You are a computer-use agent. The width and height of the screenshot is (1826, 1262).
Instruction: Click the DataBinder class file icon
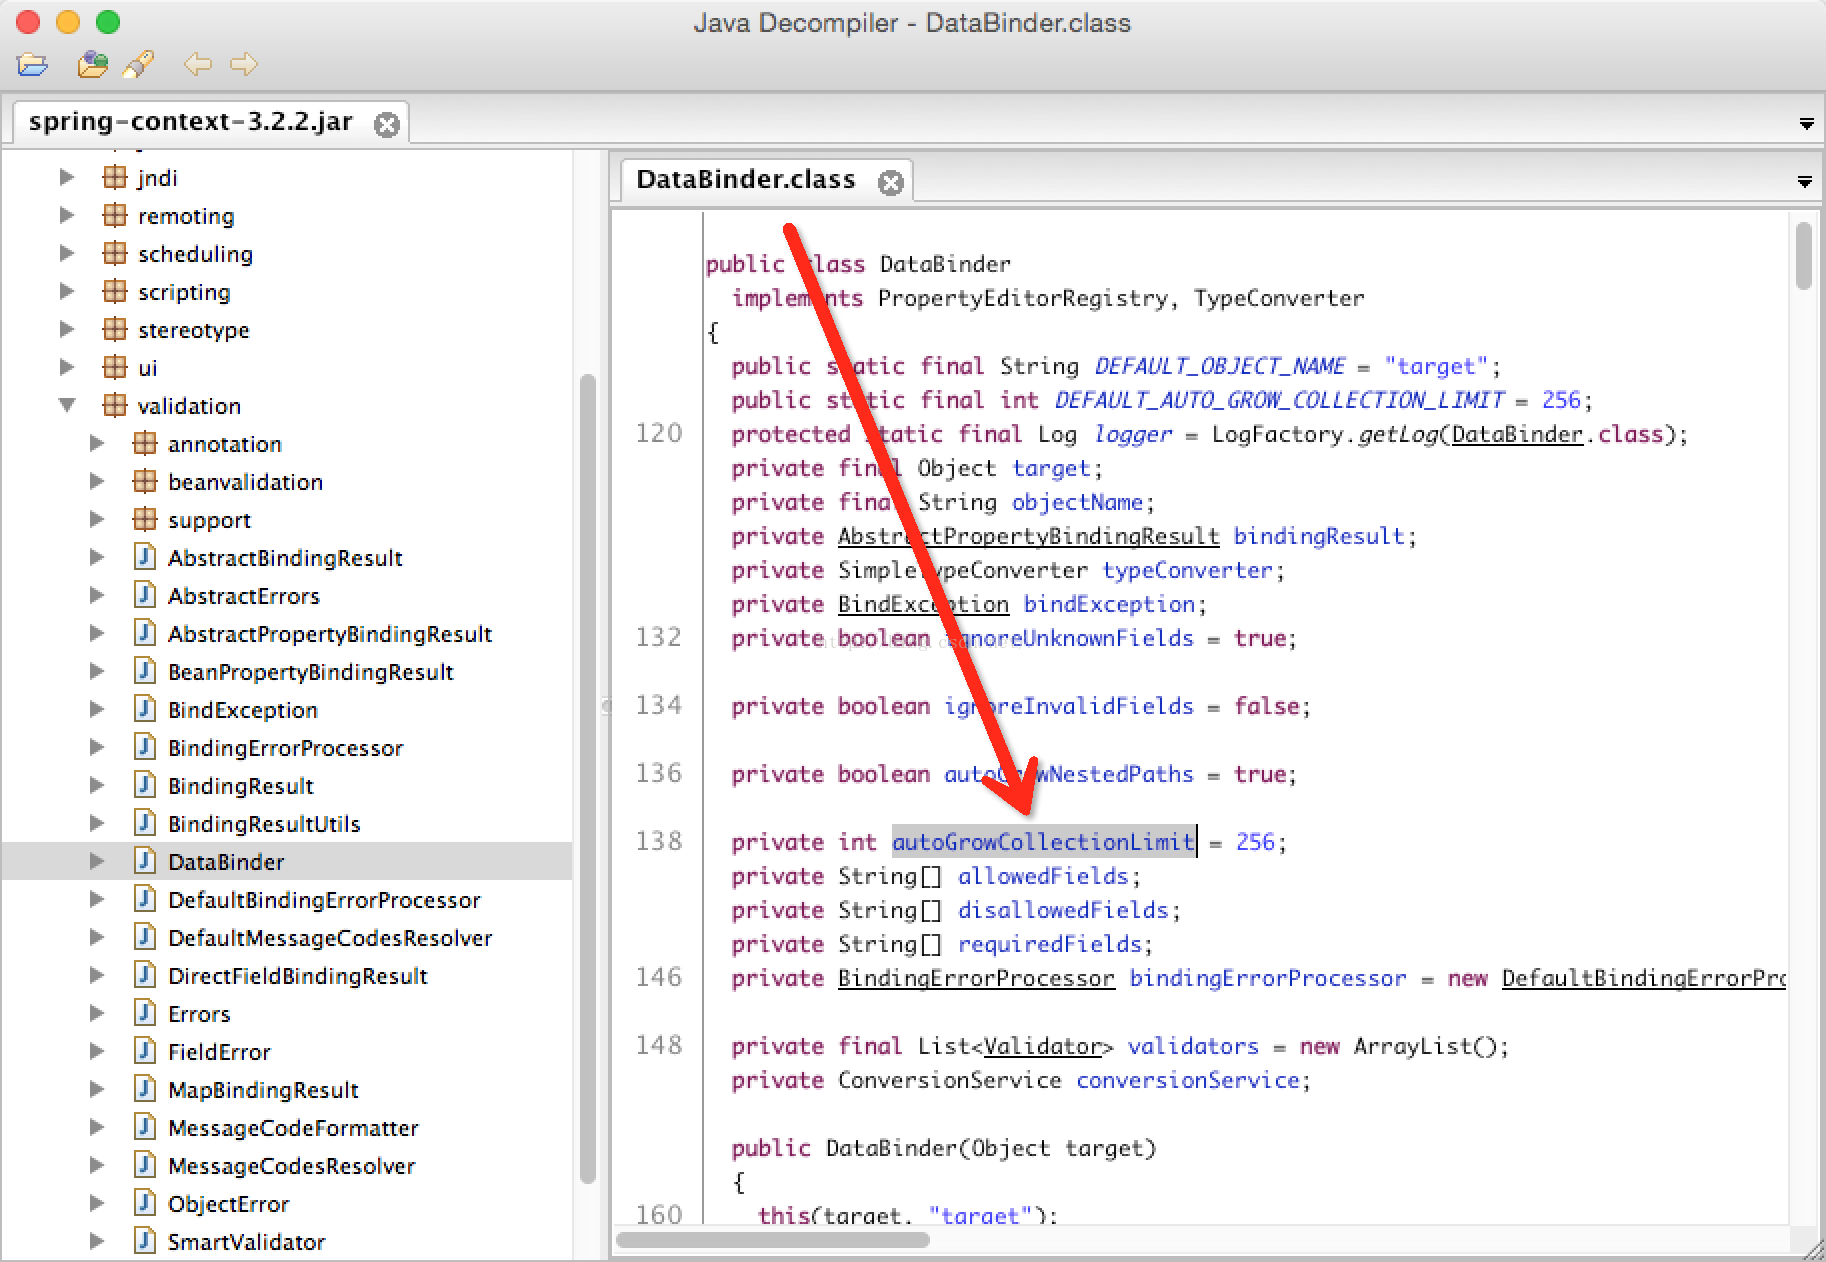(x=145, y=861)
